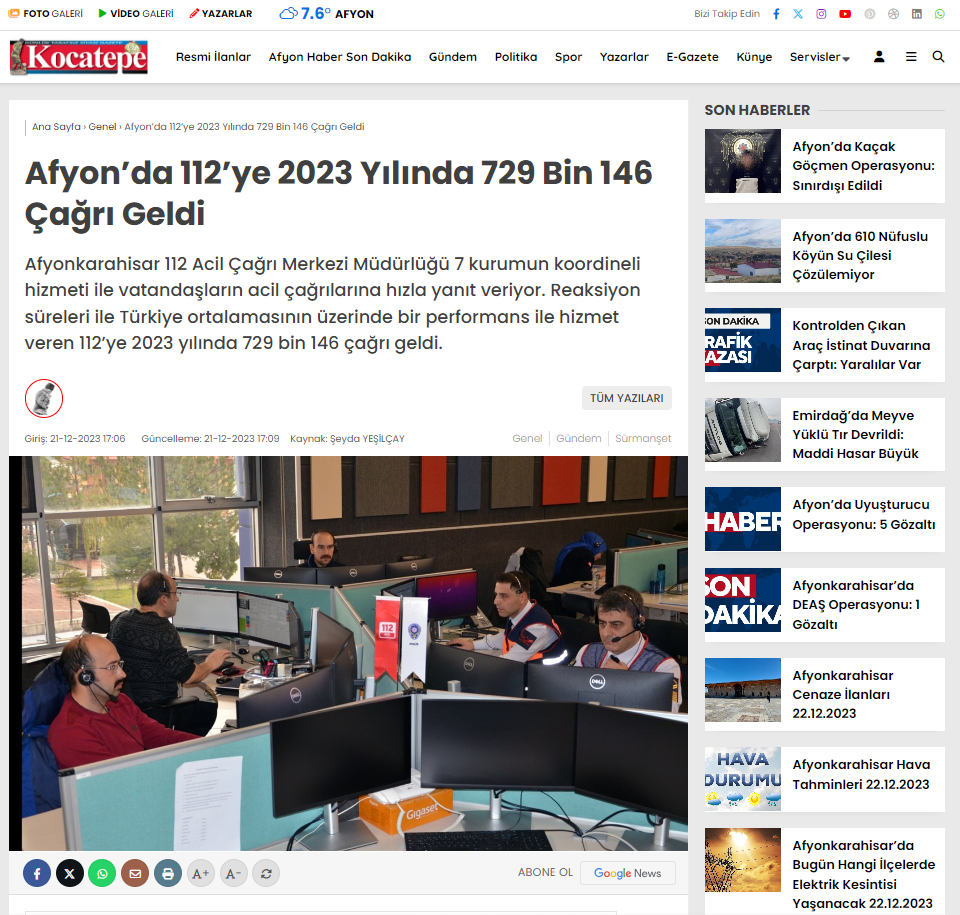Open the Gündem menu item
960x915 pixels.
(x=452, y=57)
